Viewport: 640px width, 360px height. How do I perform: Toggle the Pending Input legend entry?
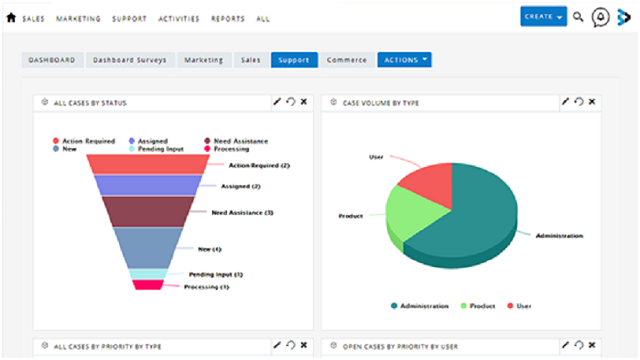[156, 149]
